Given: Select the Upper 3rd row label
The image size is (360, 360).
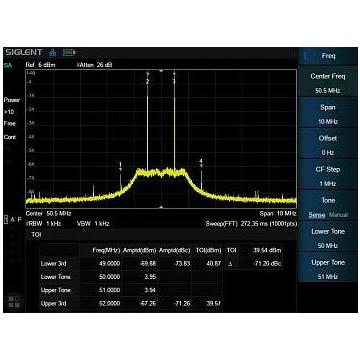Looking at the screenshot, I should point(53,303).
